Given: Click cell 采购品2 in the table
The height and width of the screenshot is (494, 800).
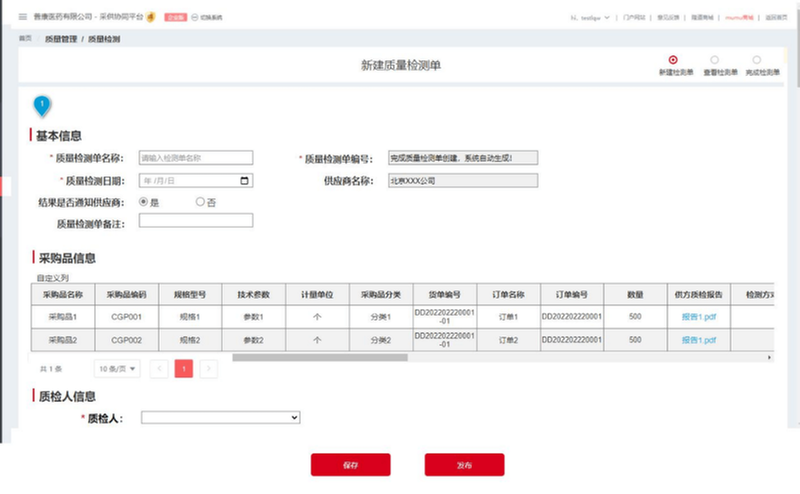Looking at the screenshot, I should [x=63, y=340].
